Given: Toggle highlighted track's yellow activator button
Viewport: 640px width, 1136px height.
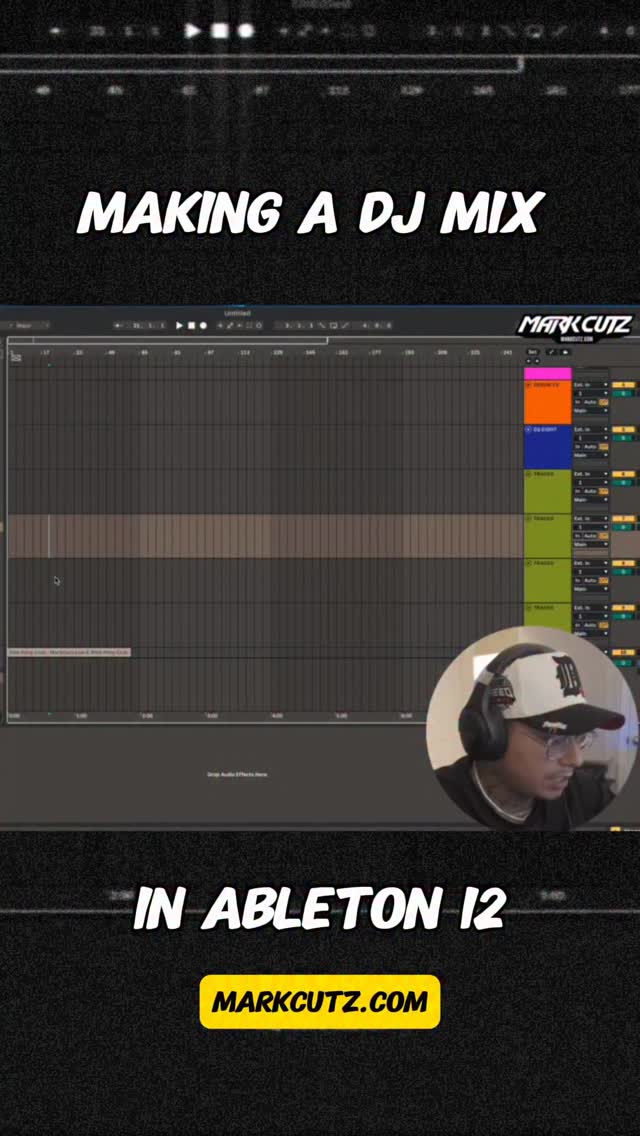Looking at the screenshot, I should [623, 519].
